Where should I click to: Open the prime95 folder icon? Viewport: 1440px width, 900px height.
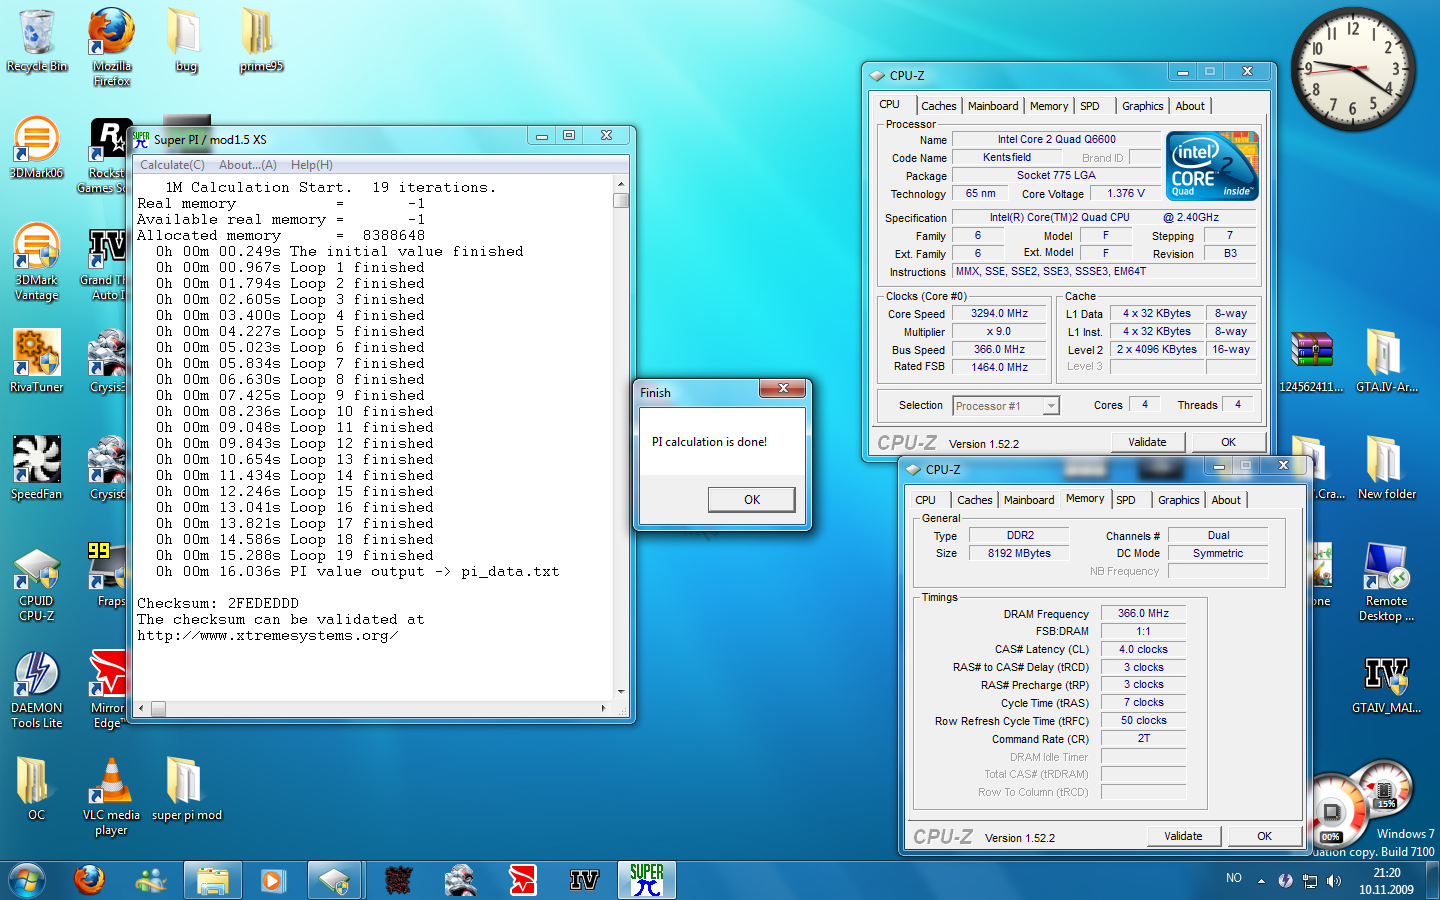coord(261,40)
